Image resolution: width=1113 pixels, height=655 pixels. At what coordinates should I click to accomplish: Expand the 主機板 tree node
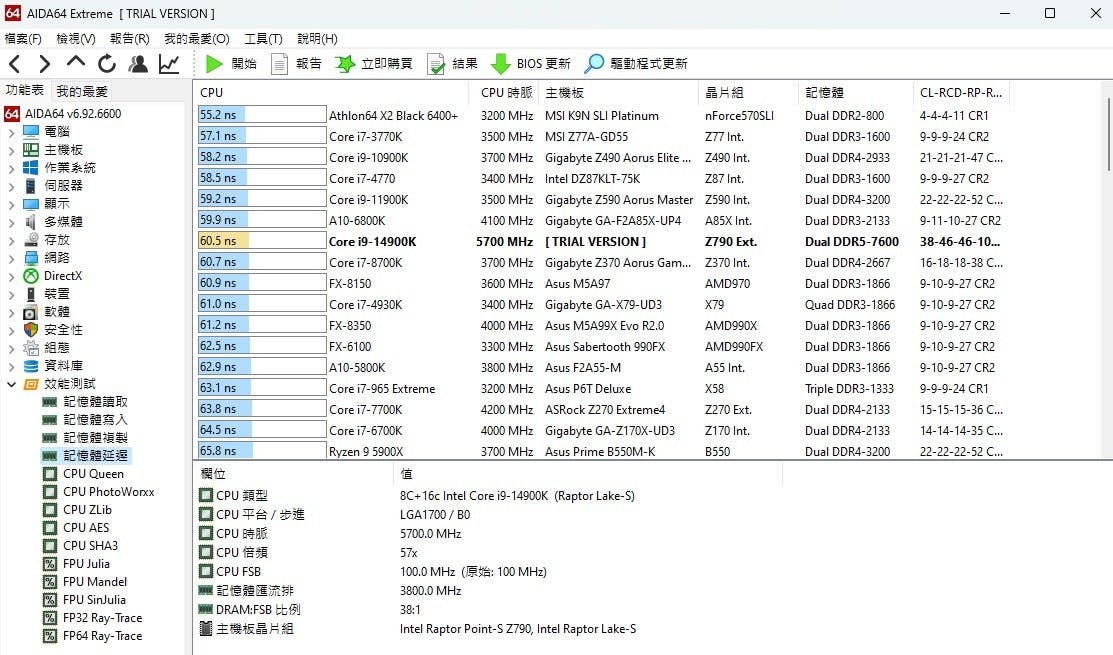pos(11,150)
